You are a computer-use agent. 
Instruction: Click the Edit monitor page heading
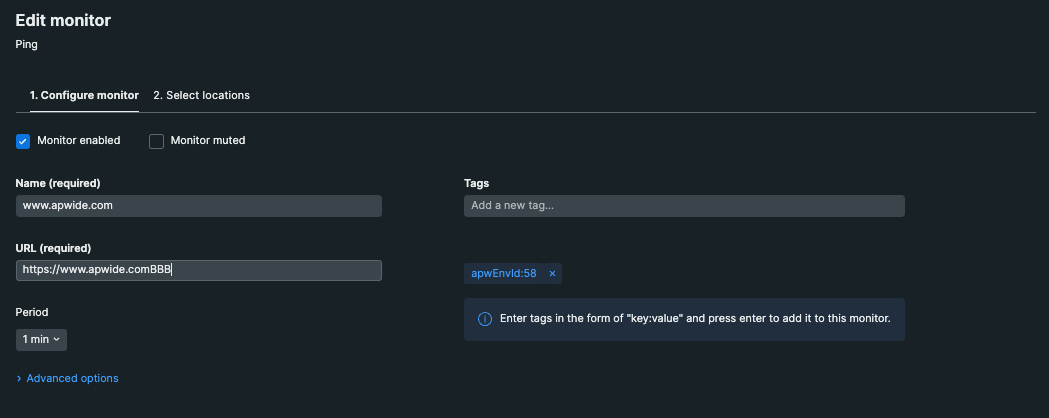63,20
